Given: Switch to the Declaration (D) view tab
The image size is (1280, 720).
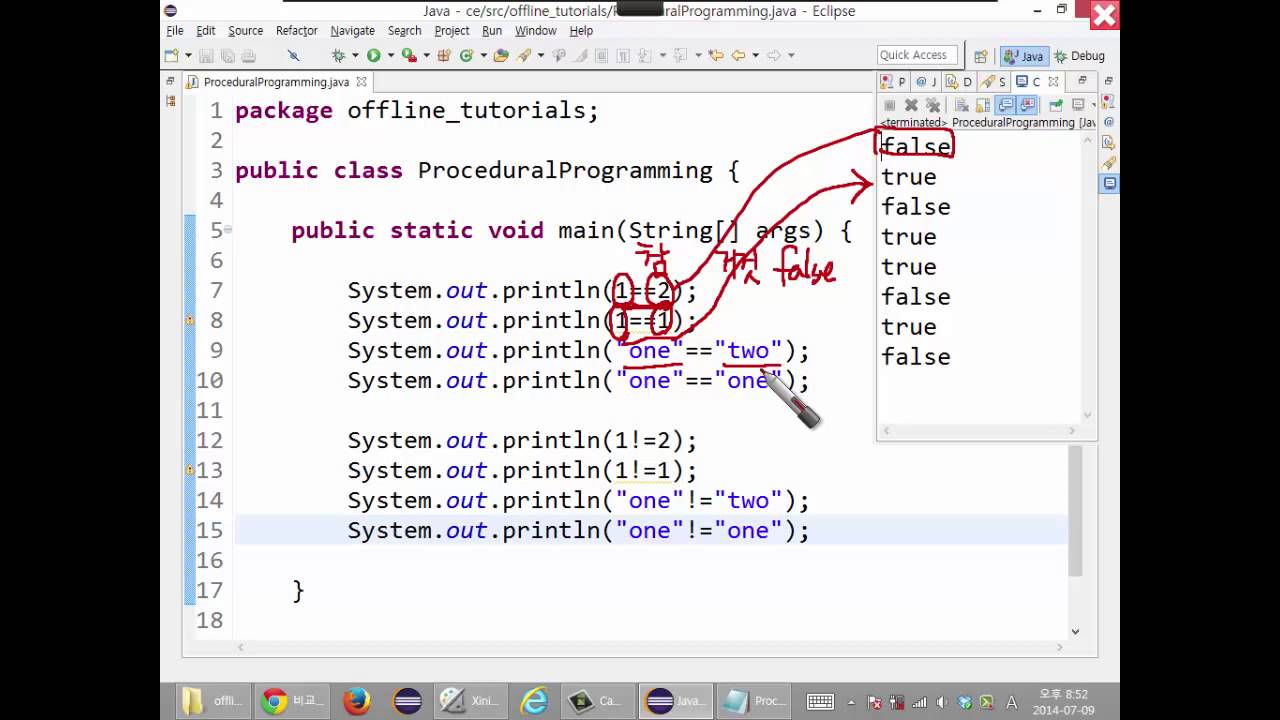Looking at the screenshot, I should click(959, 82).
